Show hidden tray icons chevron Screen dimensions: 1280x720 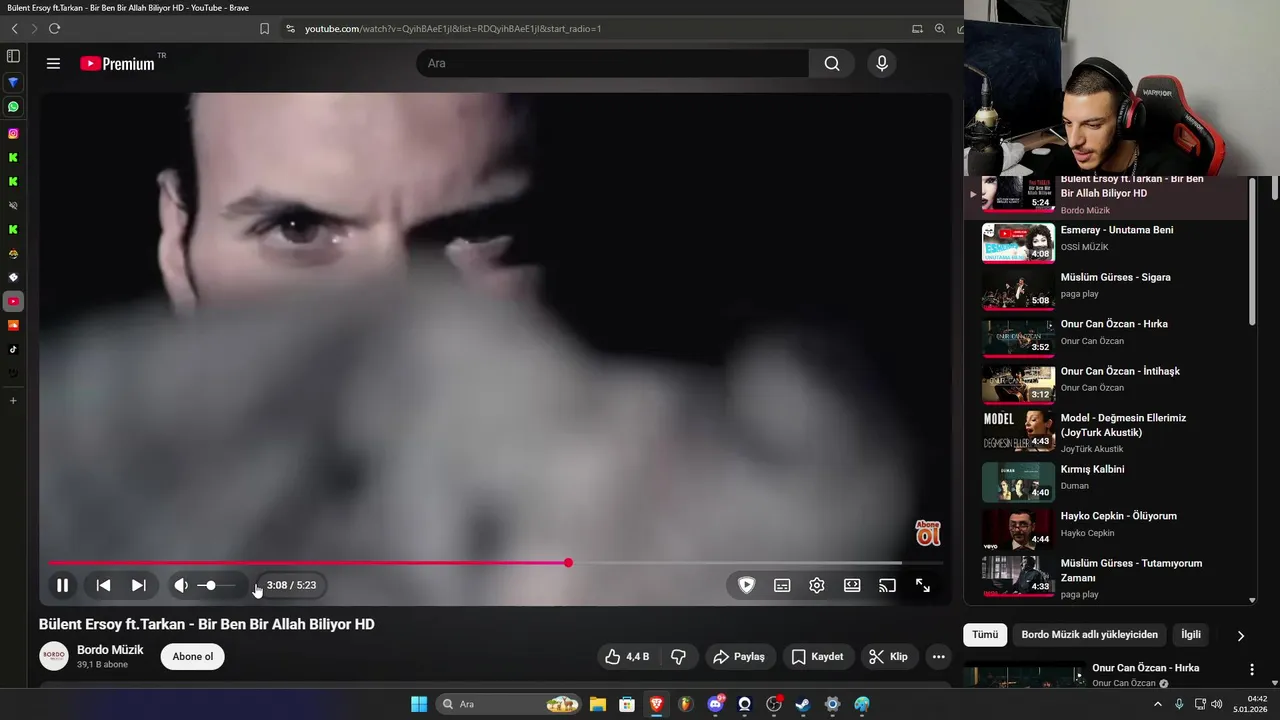coord(1158,704)
